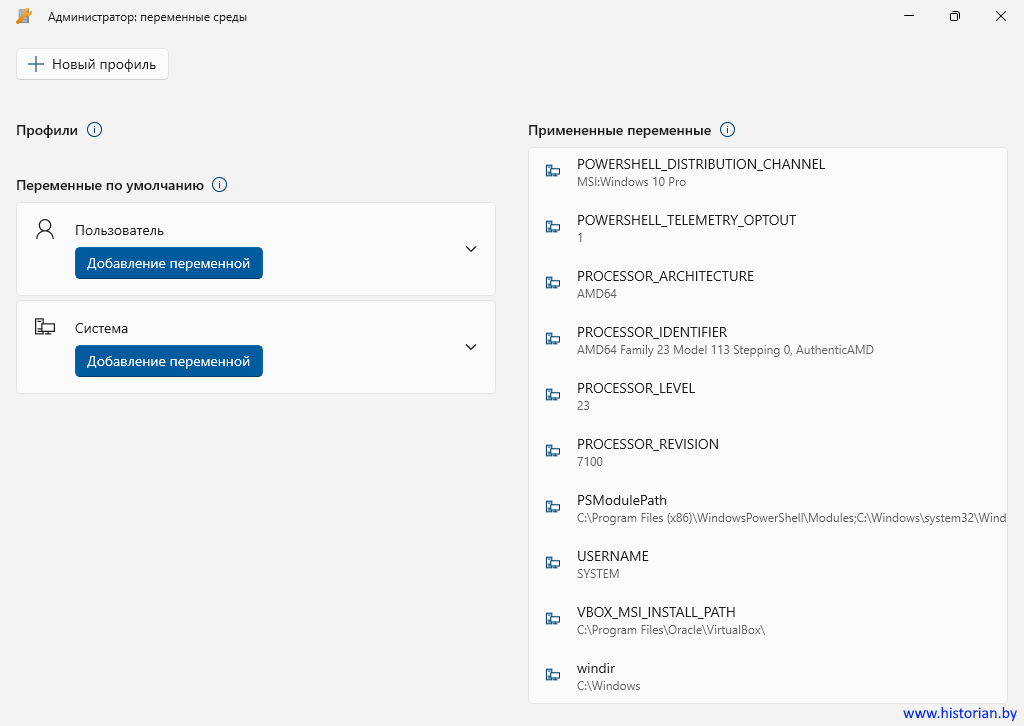Click the Пользователь person icon
This screenshot has width=1024, height=726.
[x=45, y=230]
